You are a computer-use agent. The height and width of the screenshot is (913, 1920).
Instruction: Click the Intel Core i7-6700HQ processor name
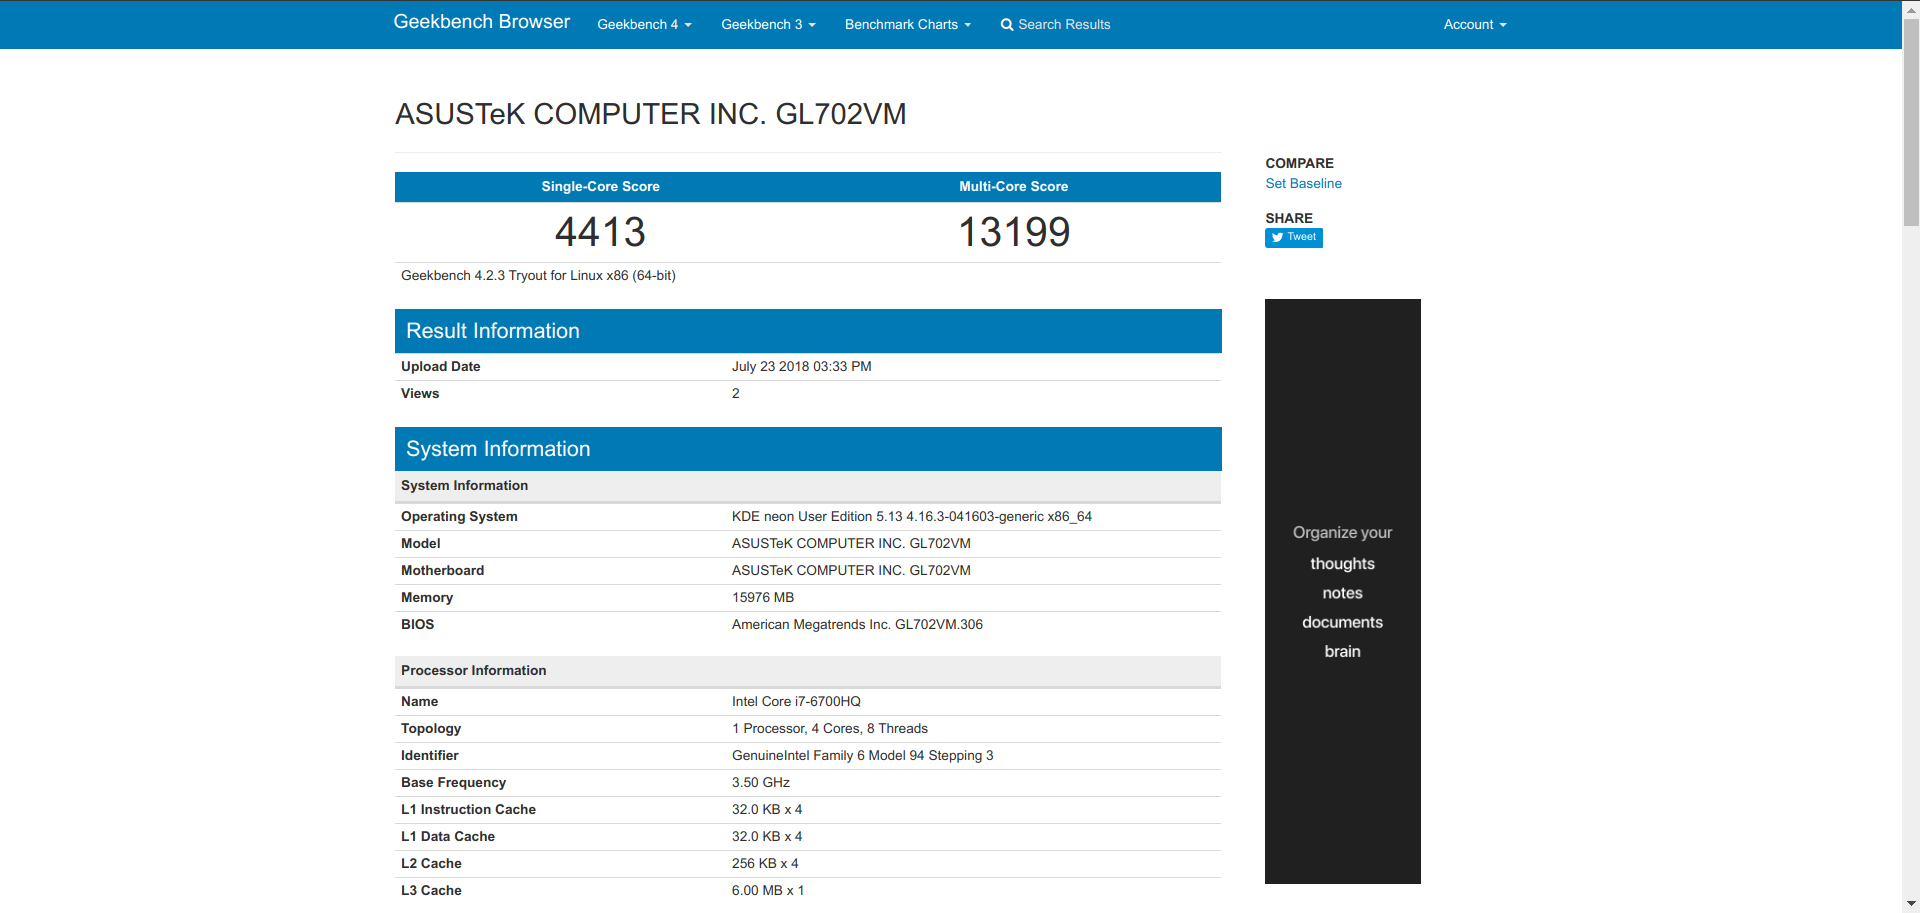[x=796, y=702]
